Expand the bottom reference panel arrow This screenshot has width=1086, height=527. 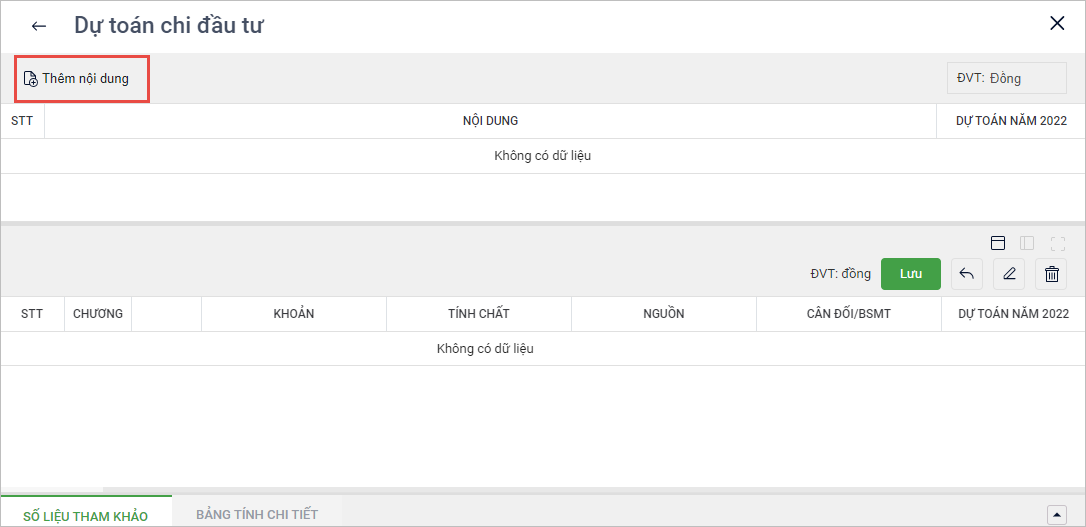(1056, 515)
